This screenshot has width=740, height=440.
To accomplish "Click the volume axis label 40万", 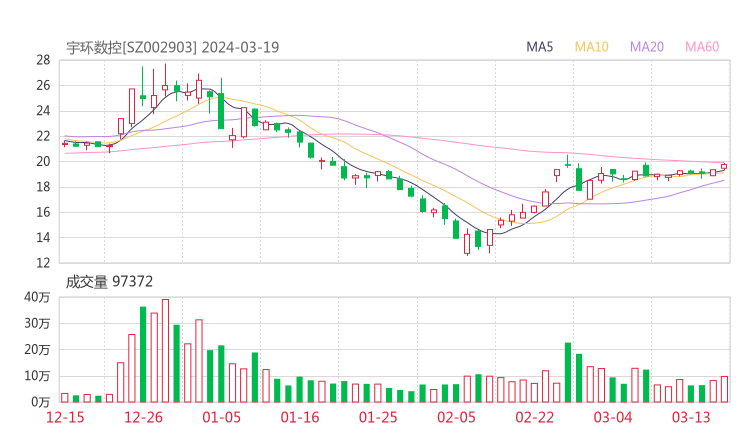I will [x=37, y=297].
